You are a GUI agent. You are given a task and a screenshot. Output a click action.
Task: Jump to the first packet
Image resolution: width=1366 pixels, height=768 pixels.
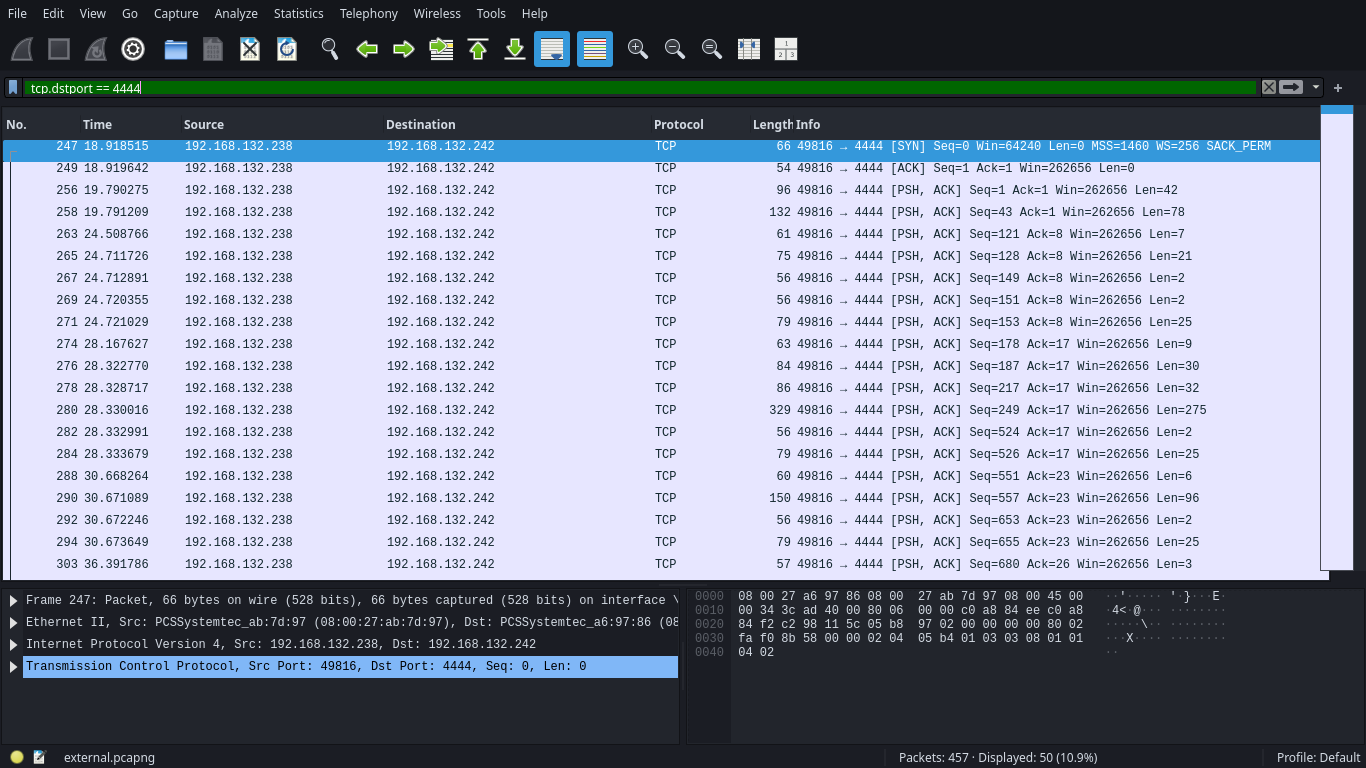(x=478, y=49)
